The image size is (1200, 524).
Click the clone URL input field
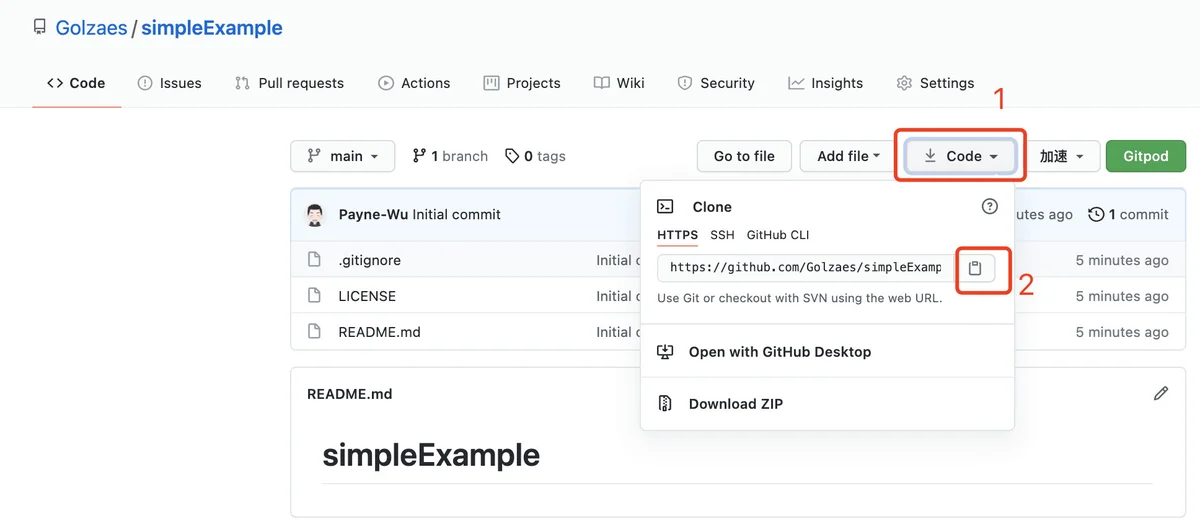(806, 268)
